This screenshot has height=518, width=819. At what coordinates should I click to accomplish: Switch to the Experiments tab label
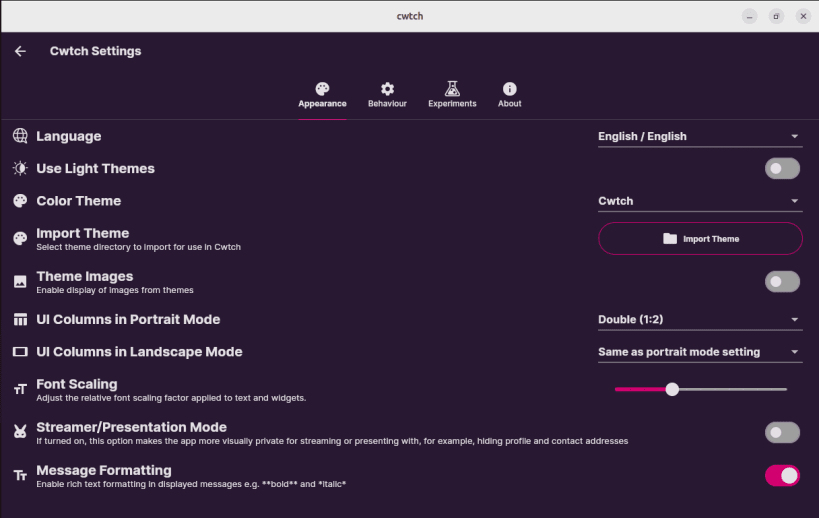click(452, 104)
